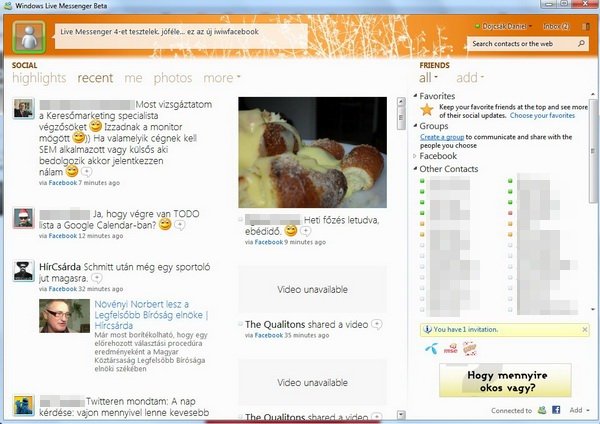Click the Windows Live Messenger title bar icon
The height and width of the screenshot is (424, 600).
pos(8,6)
